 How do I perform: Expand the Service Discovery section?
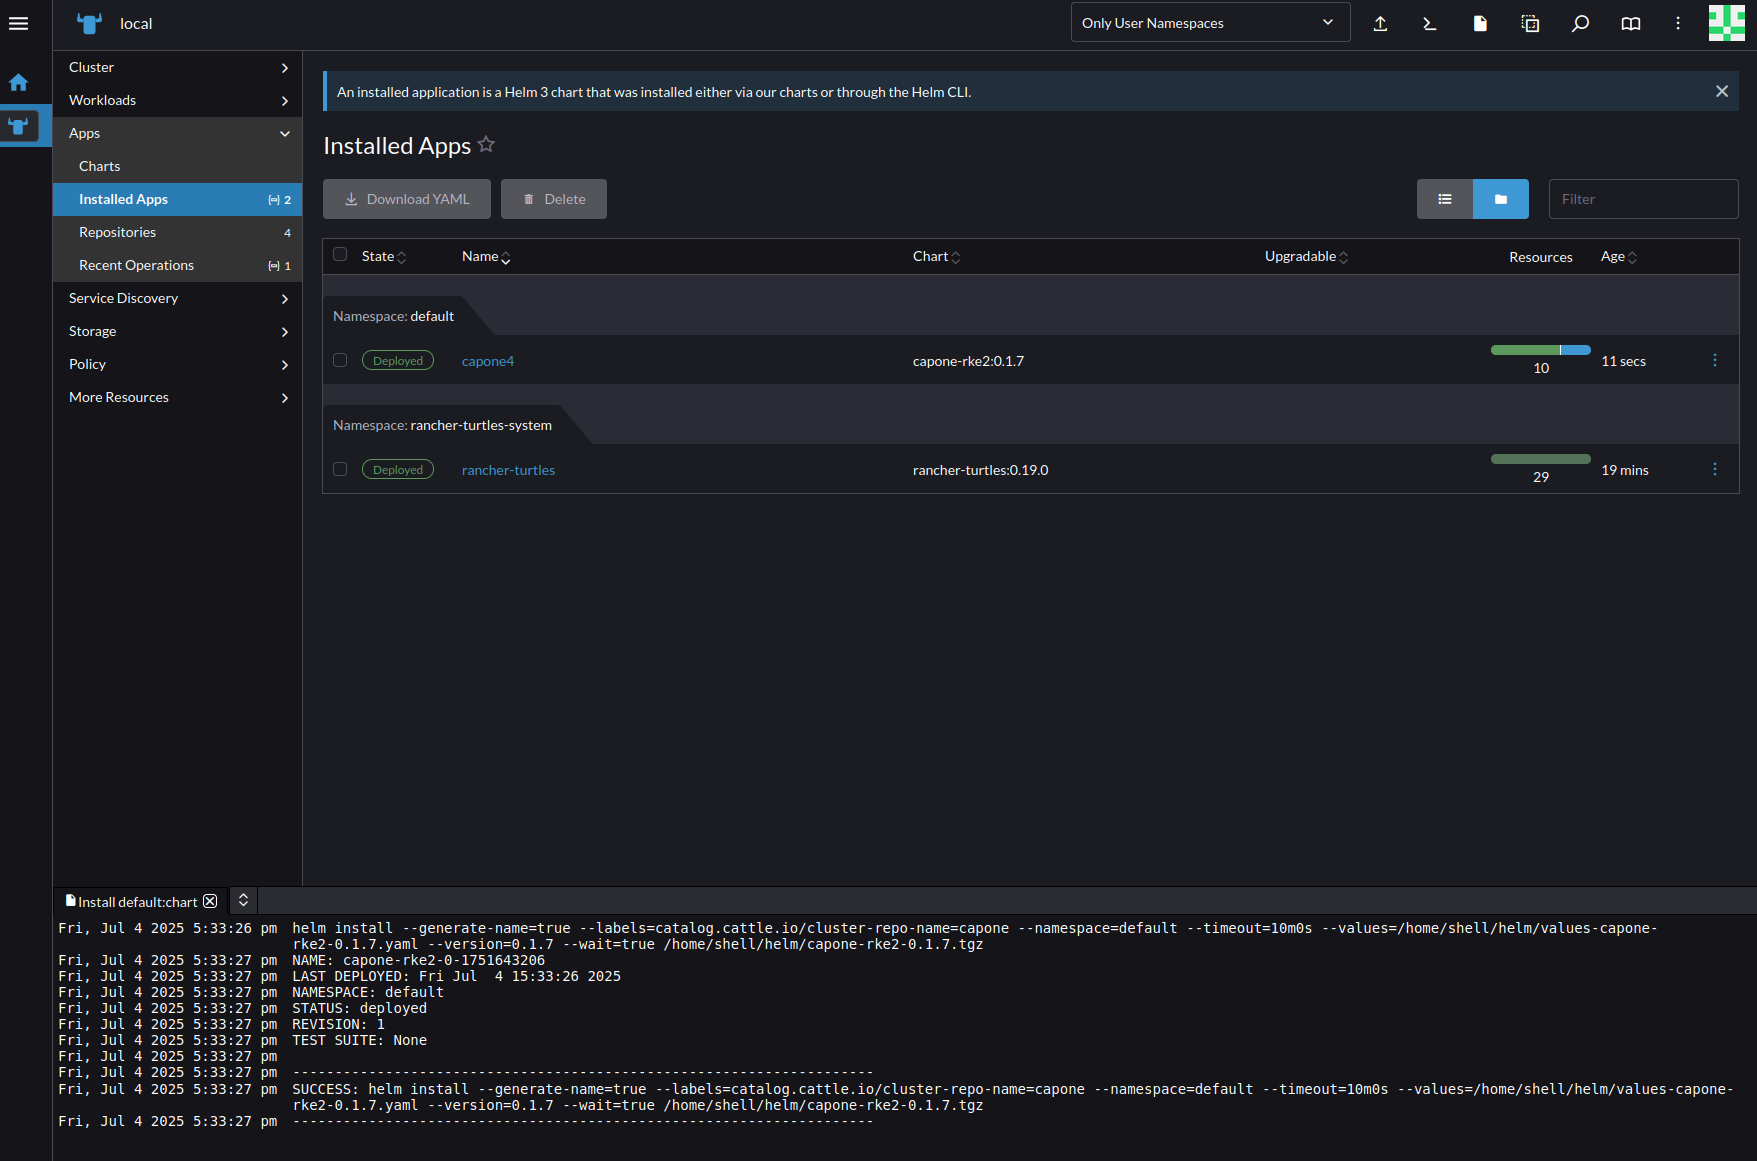coord(177,298)
